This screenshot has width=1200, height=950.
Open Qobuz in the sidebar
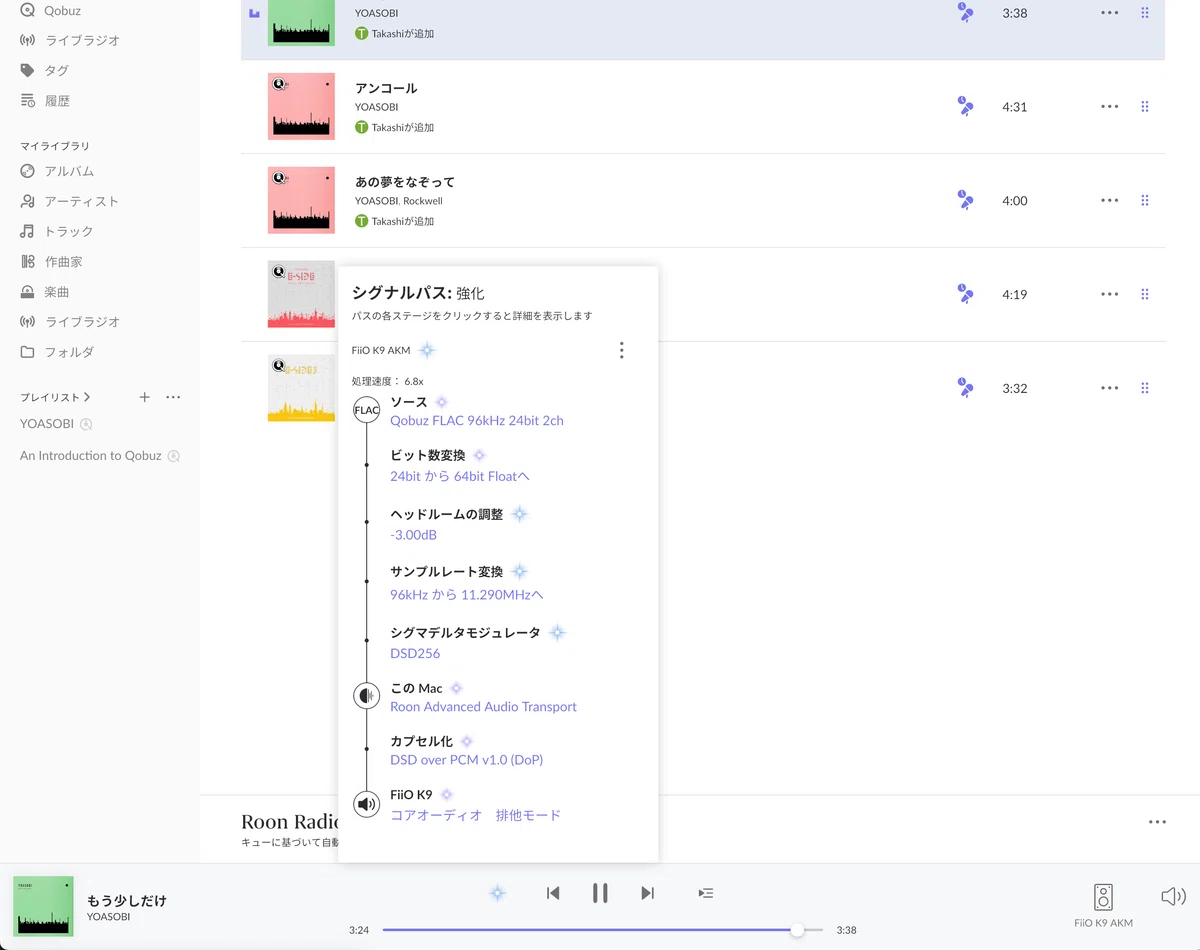[52, 10]
